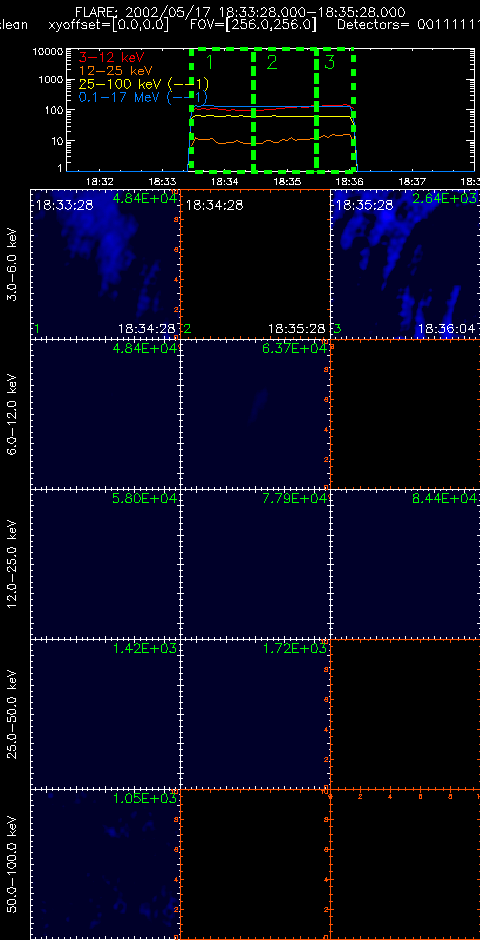The width and height of the screenshot is (480, 940).
Task: Select the 25.0-50.0 keV image labeled 1.42E+03
Action: [x=105, y=713]
